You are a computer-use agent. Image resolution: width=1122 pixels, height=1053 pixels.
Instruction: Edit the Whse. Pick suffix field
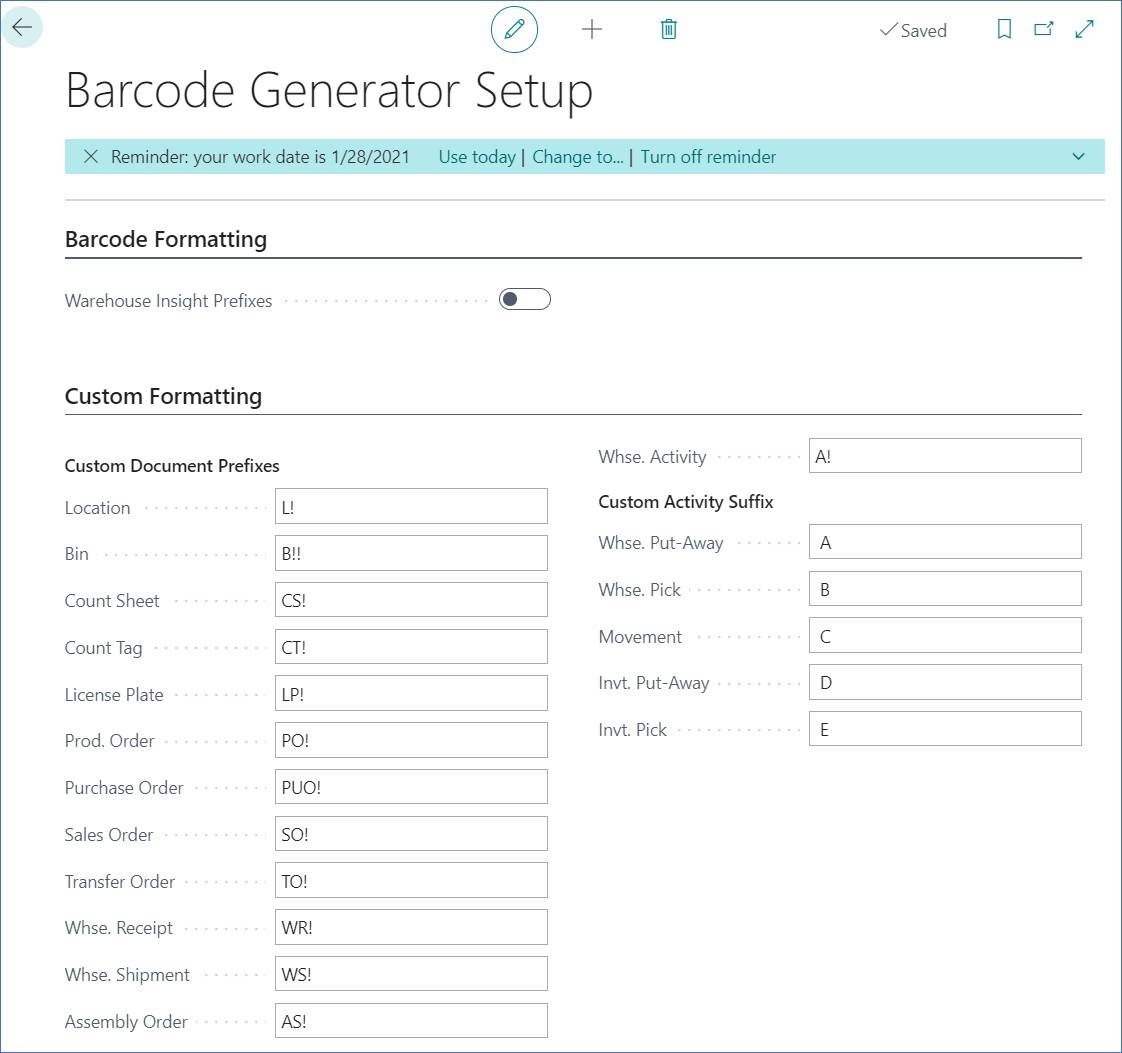pyautogui.click(x=945, y=589)
